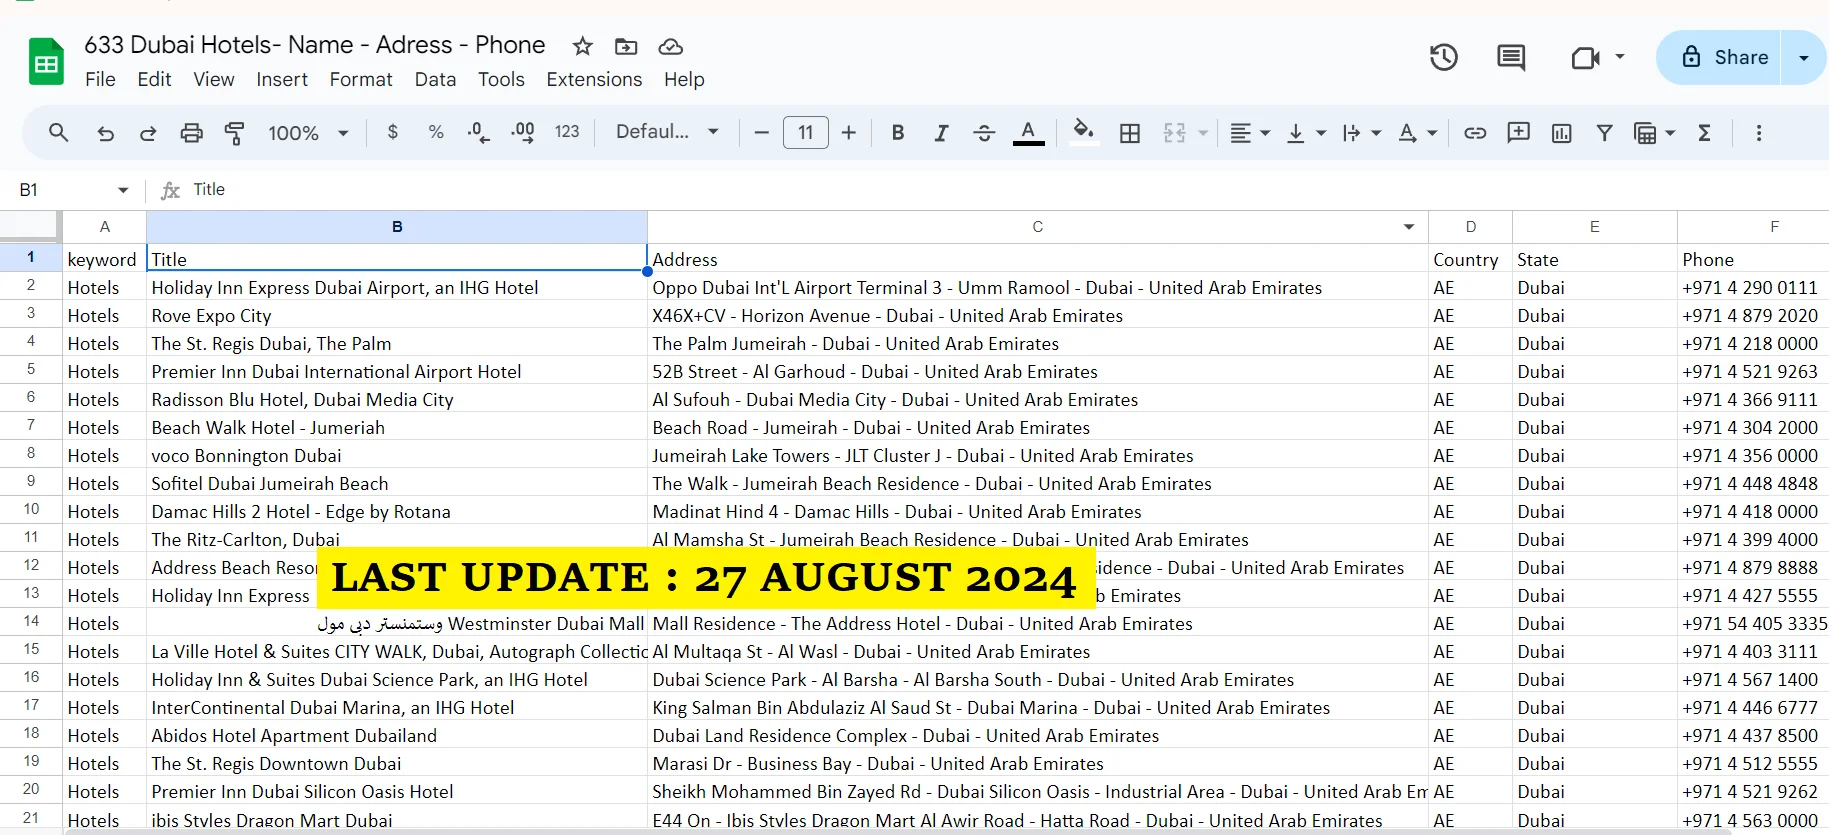Open the File menu

coord(100,79)
